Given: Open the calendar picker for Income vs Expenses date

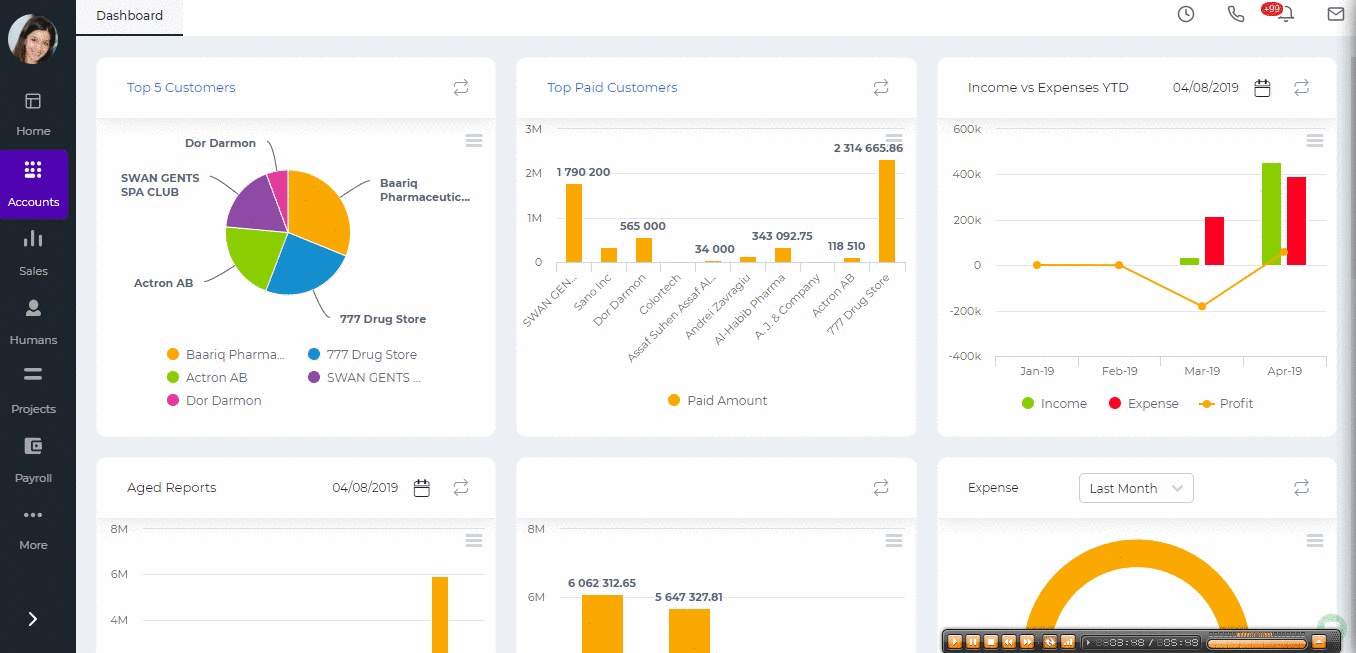Looking at the screenshot, I should coord(1262,88).
